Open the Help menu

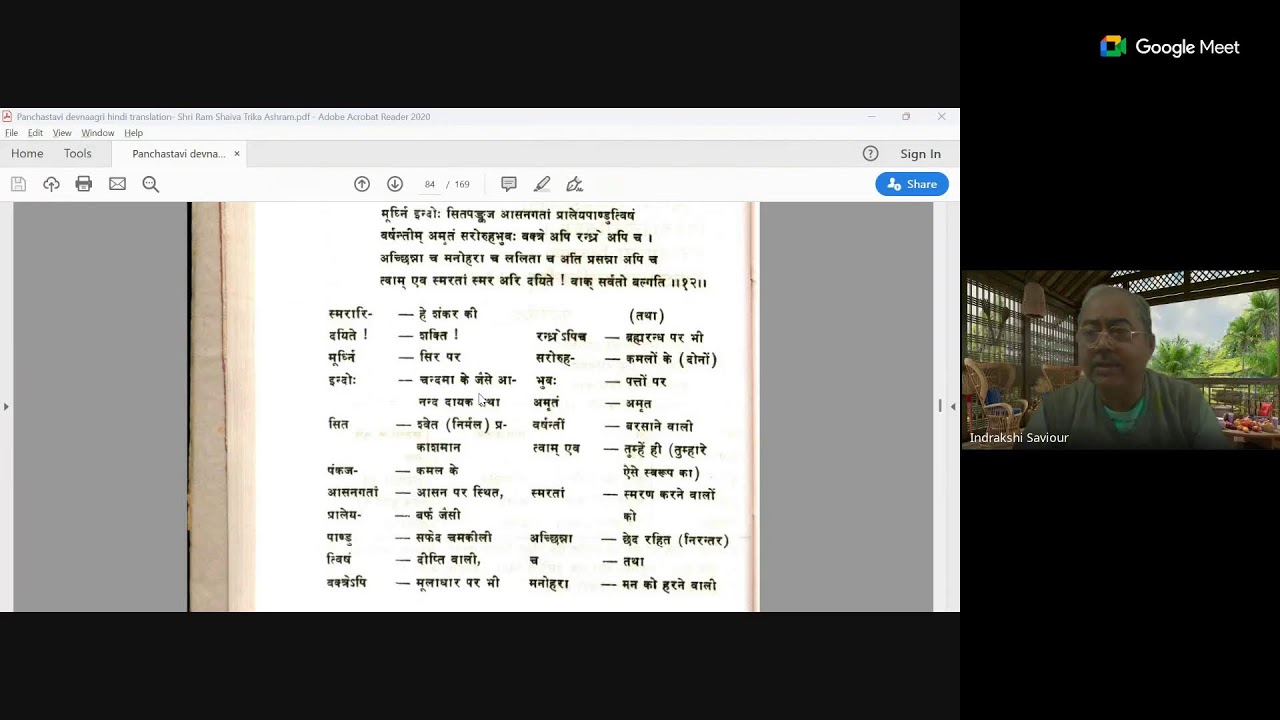click(x=134, y=133)
